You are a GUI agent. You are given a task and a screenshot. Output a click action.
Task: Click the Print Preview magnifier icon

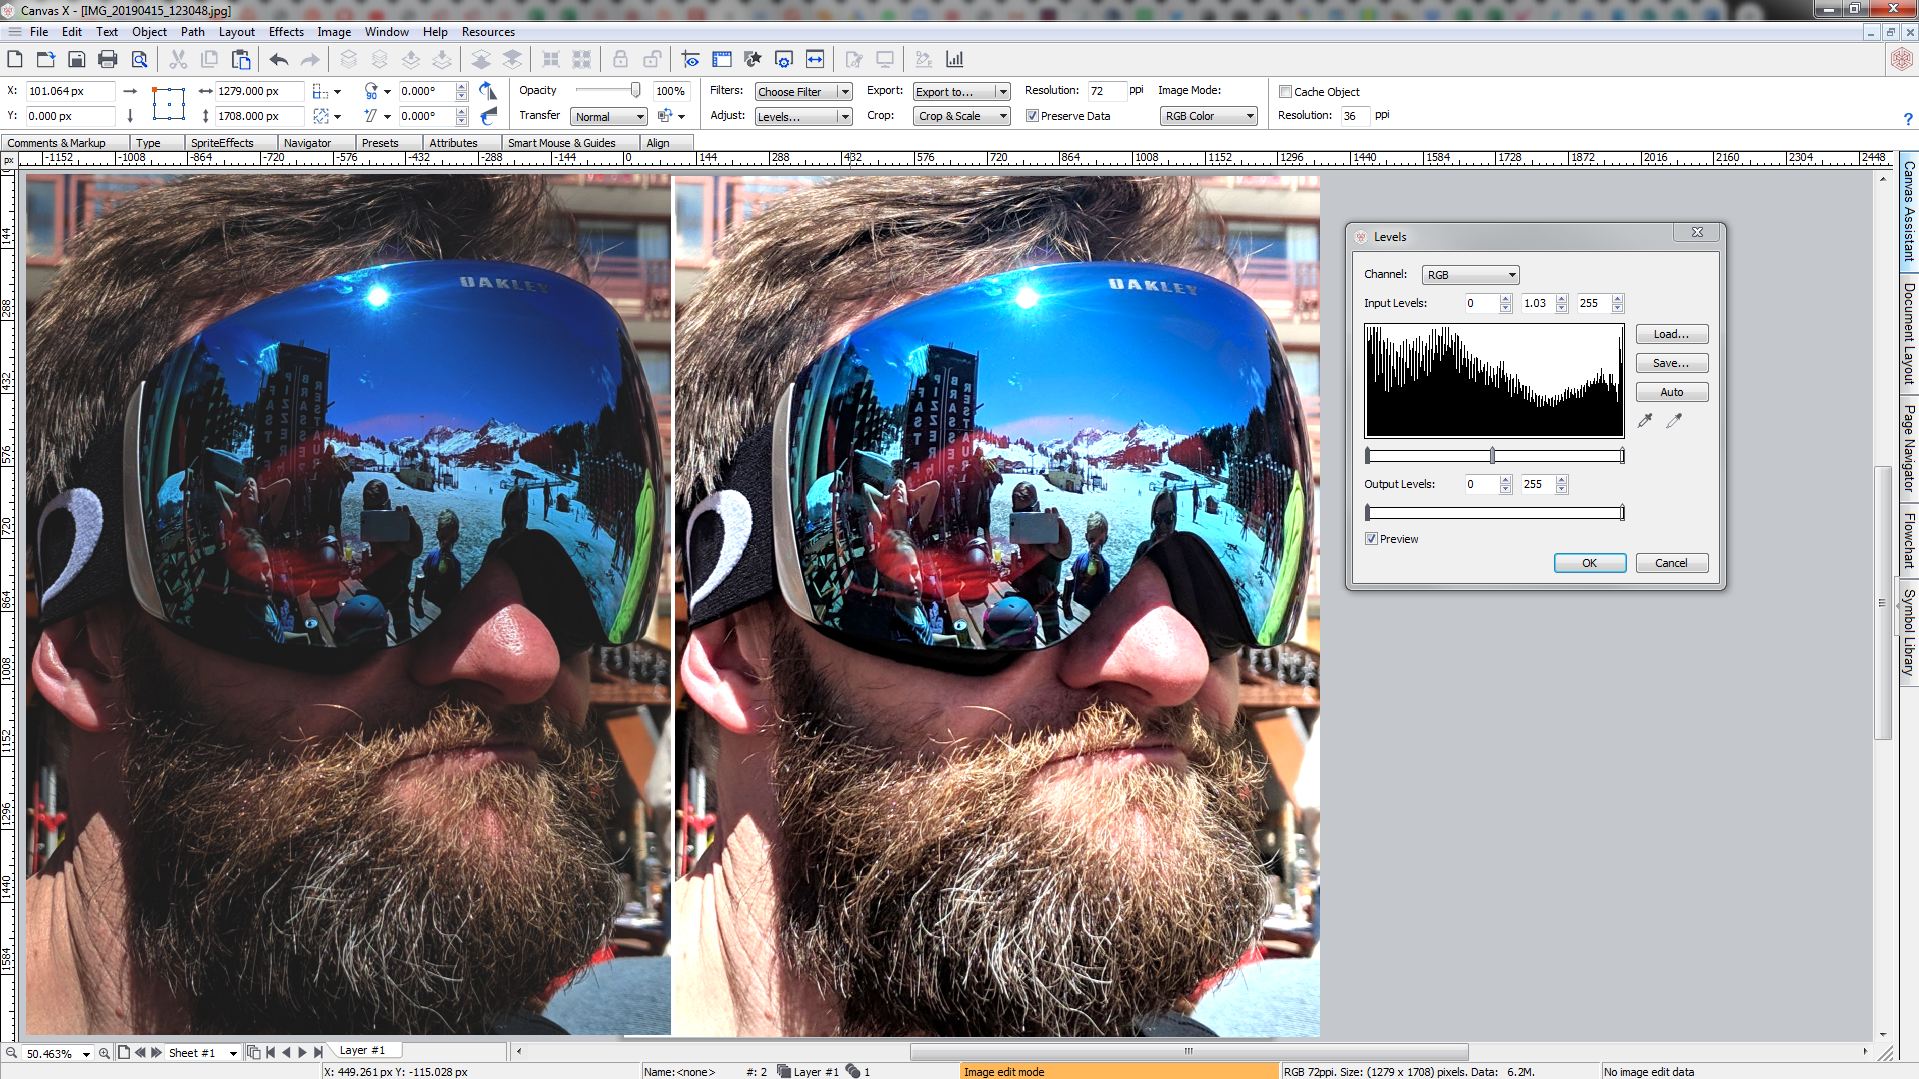coord(140,60)
